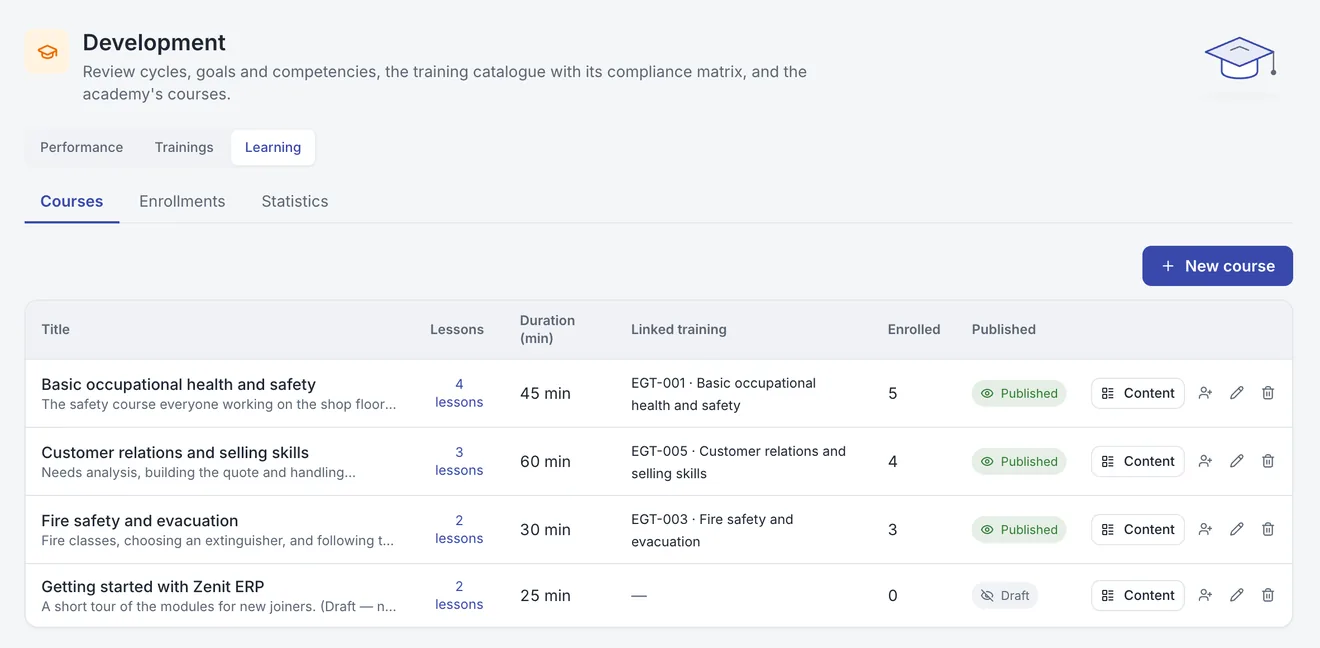
Task: Open the Statistics sub-tab
Action: click(x=295, y=201)
